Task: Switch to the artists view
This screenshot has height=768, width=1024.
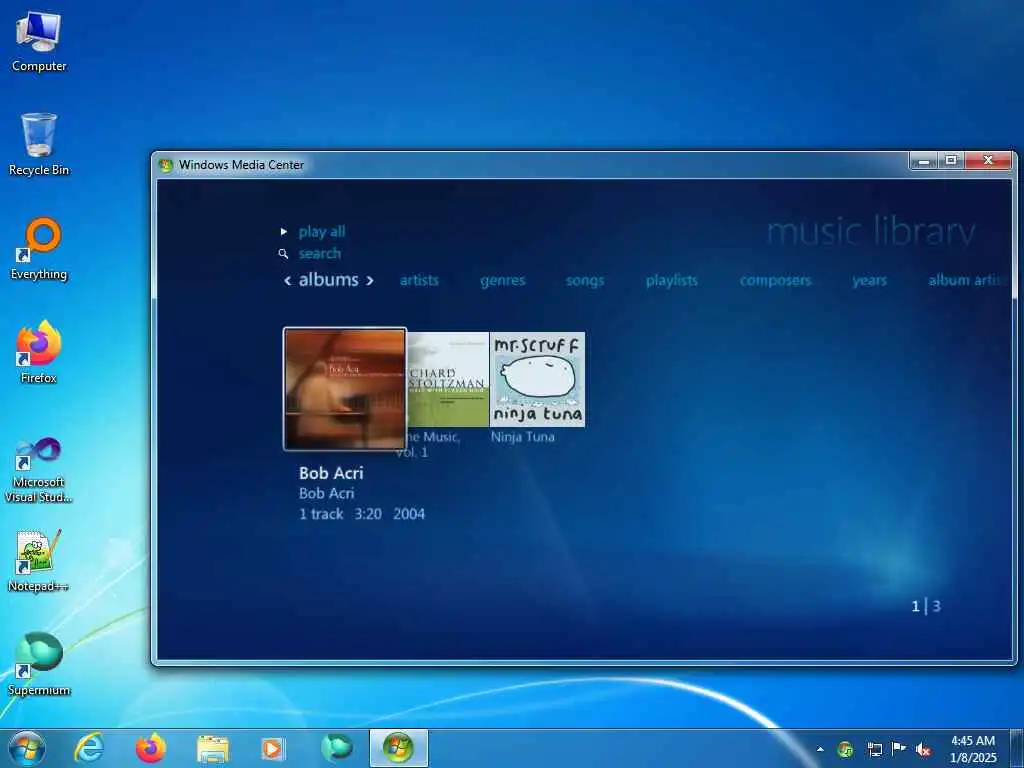Action: (419, 280)
